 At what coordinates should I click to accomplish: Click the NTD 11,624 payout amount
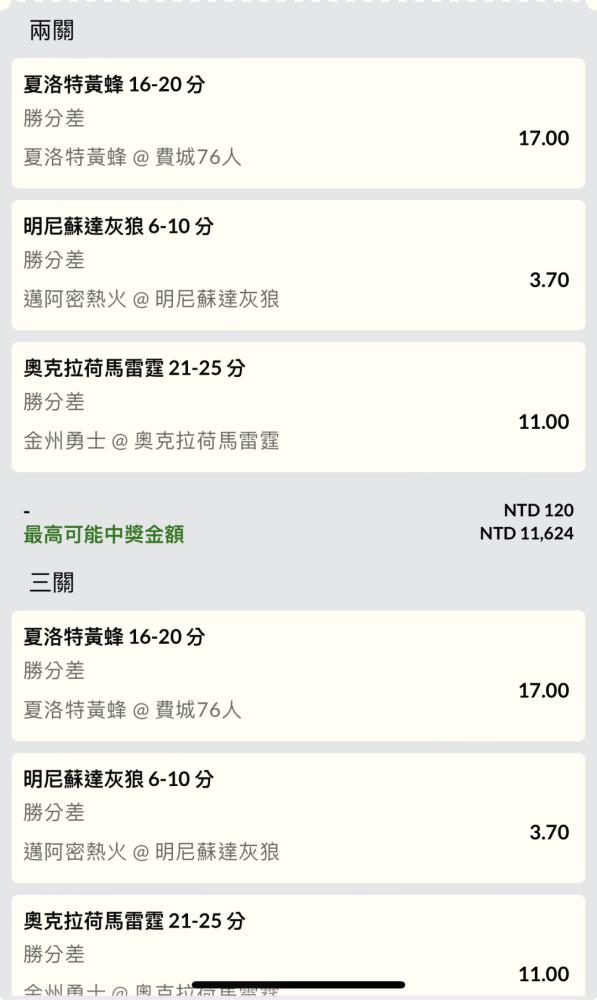526,533
